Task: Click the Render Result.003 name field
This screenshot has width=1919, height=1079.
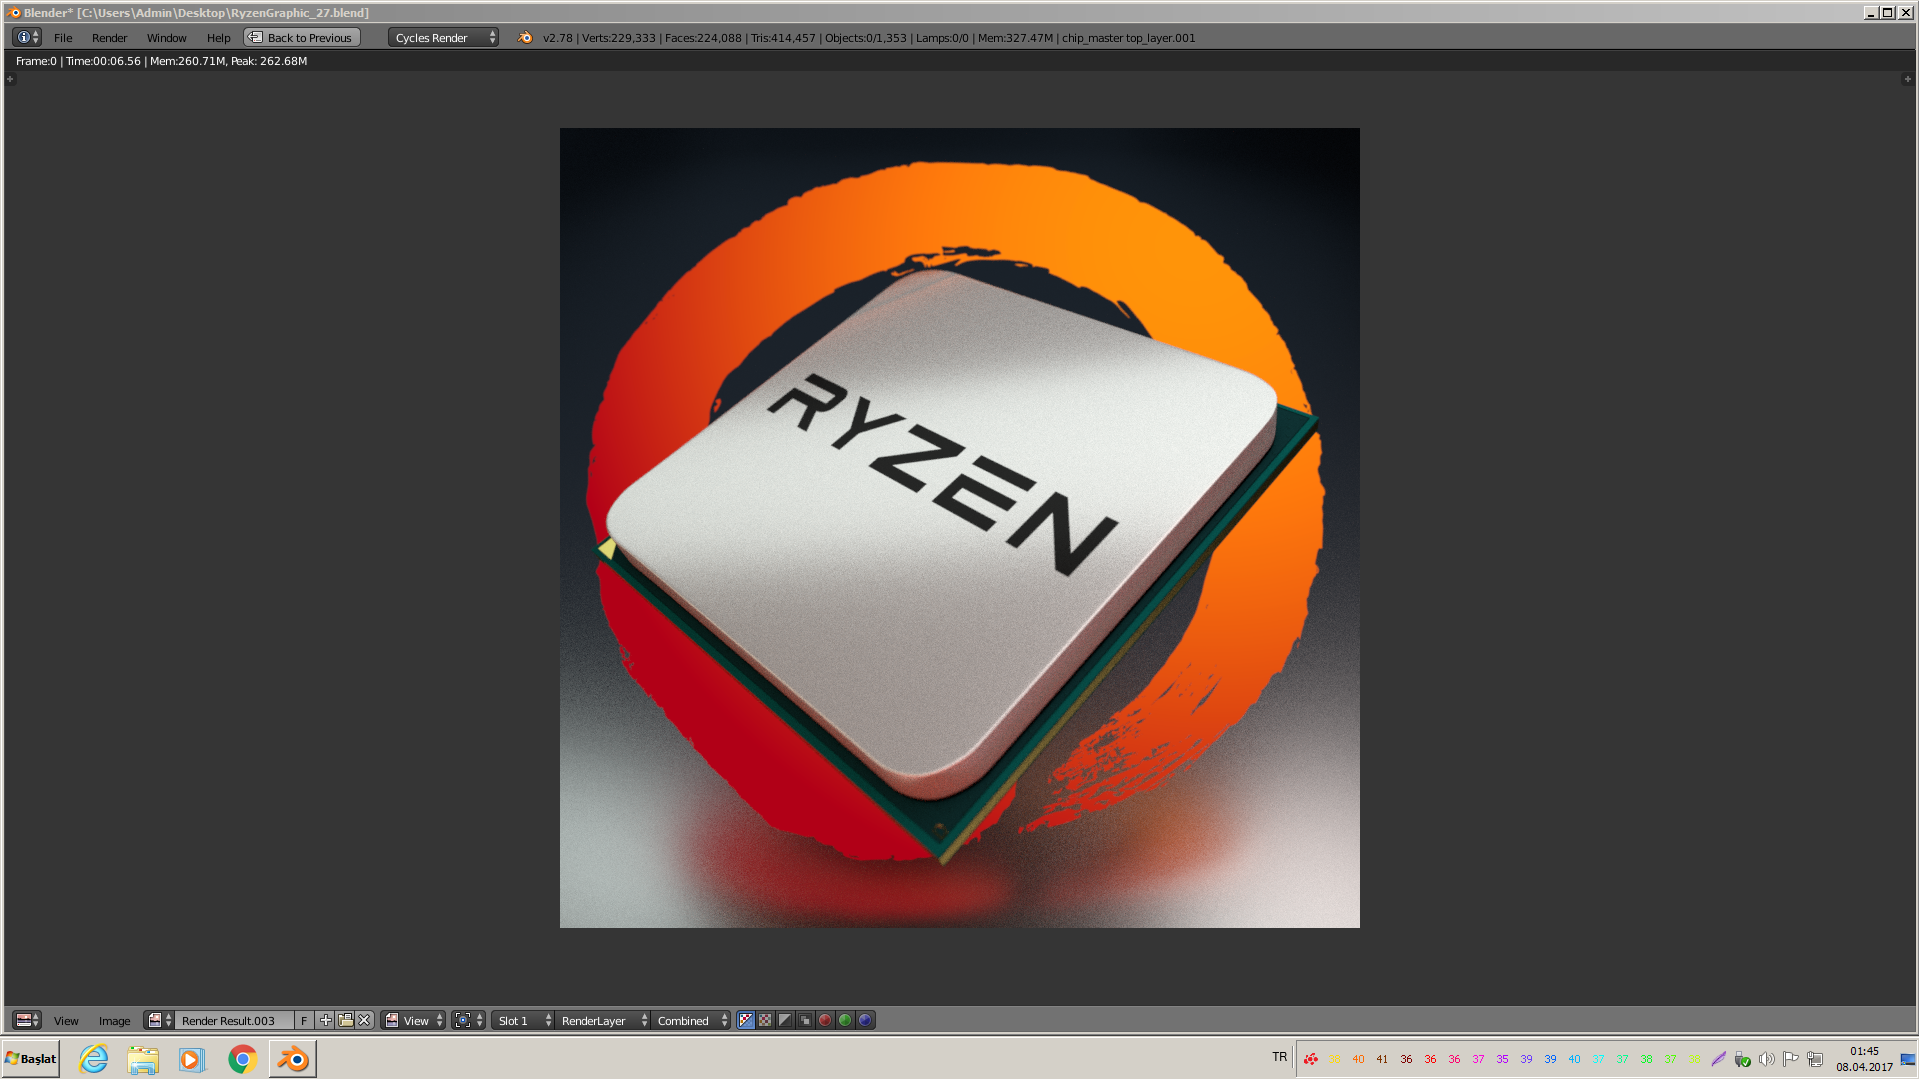Action: point(234,1020)
